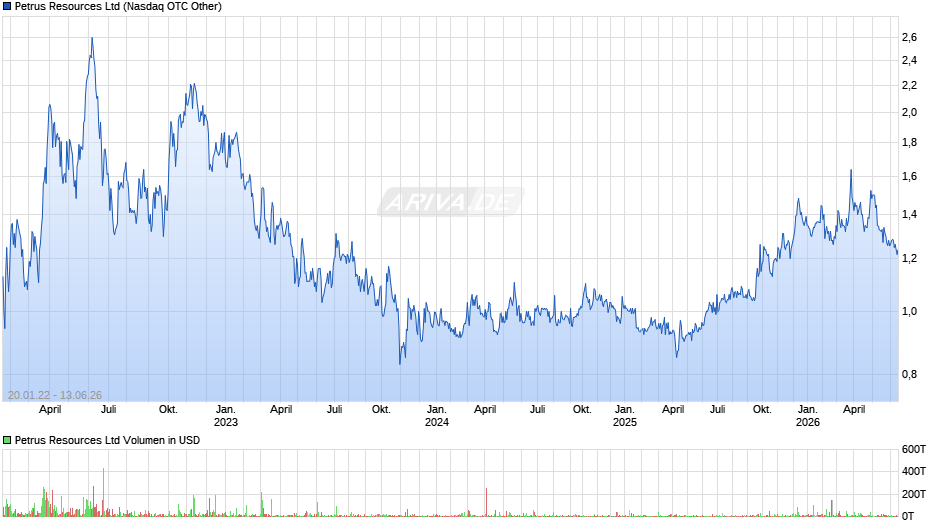The width and height of the screenshot is (940, 526).
Task: Click the last 'April' label after Jan. 2026
Action: (854, 410)
